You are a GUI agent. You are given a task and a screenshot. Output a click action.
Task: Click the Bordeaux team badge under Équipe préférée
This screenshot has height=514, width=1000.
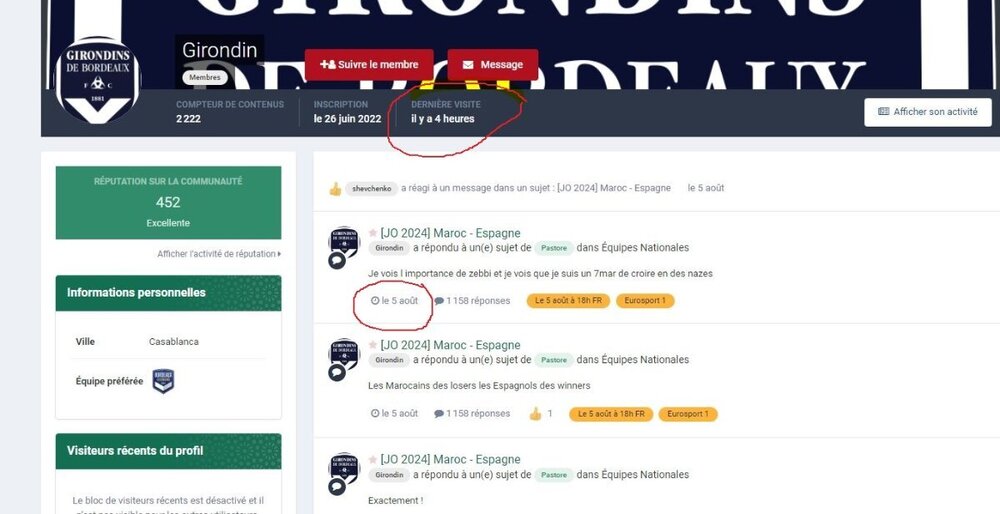pos(163,381)
